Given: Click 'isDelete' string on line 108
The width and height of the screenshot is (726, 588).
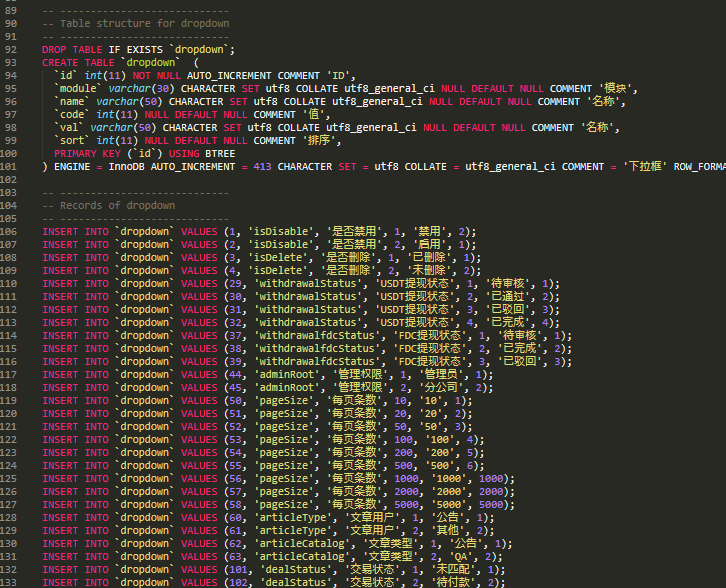Looking at the screenshot, I should [x=281, y=257].
